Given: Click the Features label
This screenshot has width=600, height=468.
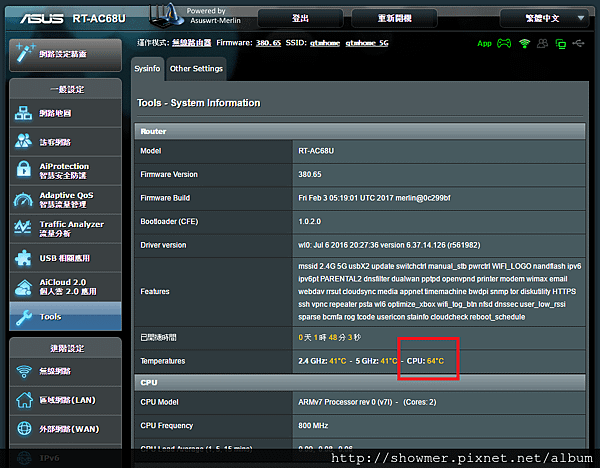Looking at the screenshot, I should click(x=155, y=292).
